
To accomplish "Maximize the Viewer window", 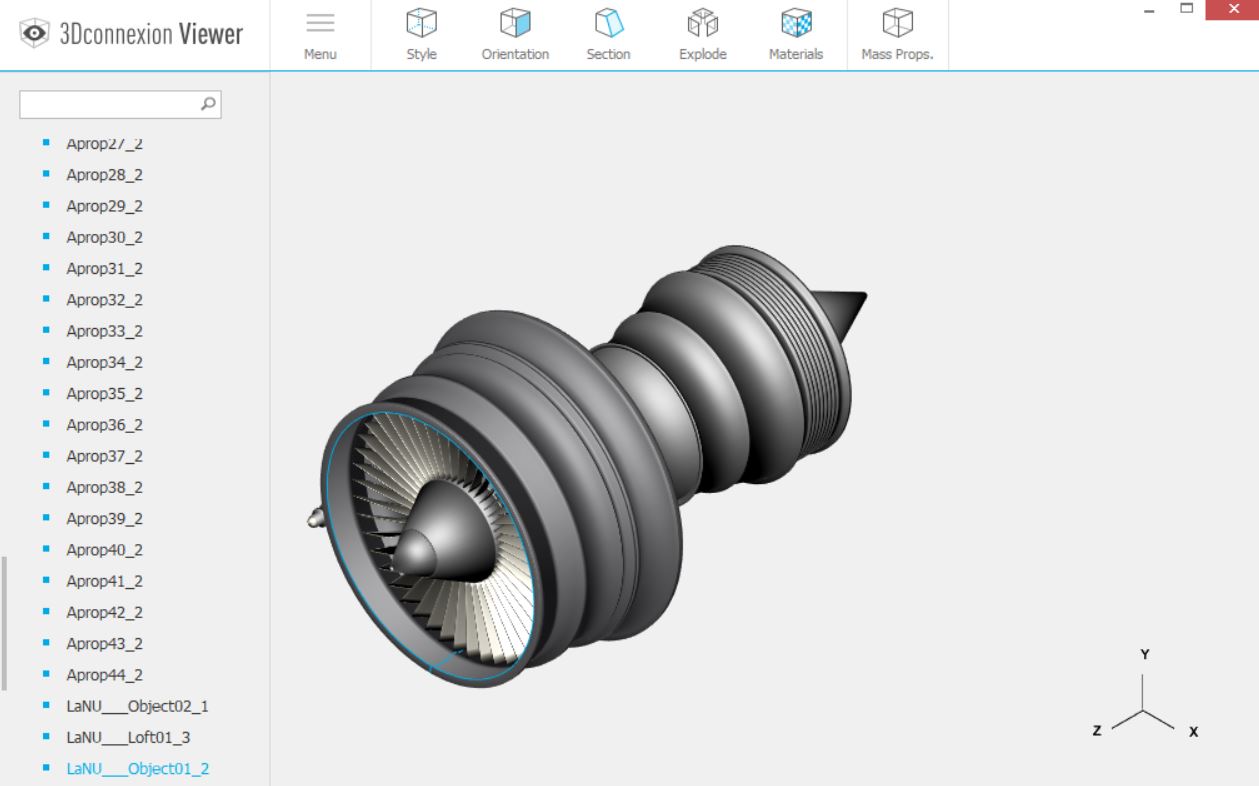I will pyautogui.click(x=1187, y=10).
